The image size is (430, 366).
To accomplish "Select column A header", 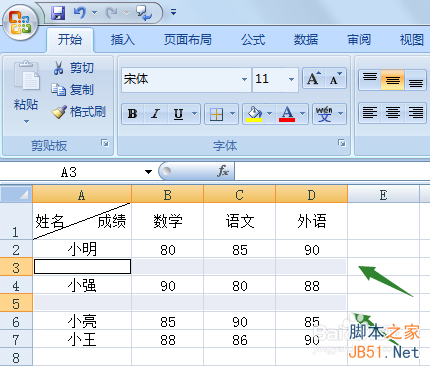I will (82, 194).
